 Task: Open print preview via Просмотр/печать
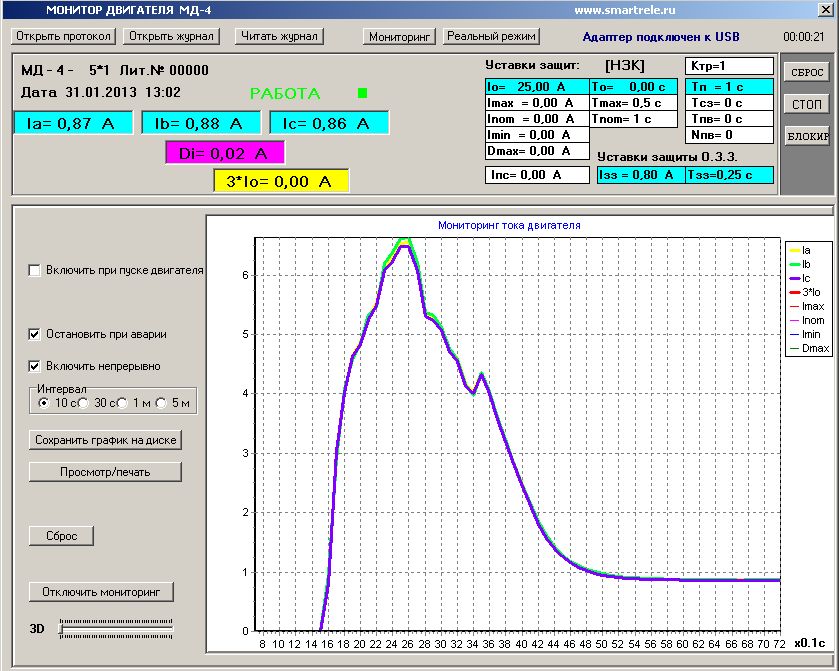pos(104,471)
